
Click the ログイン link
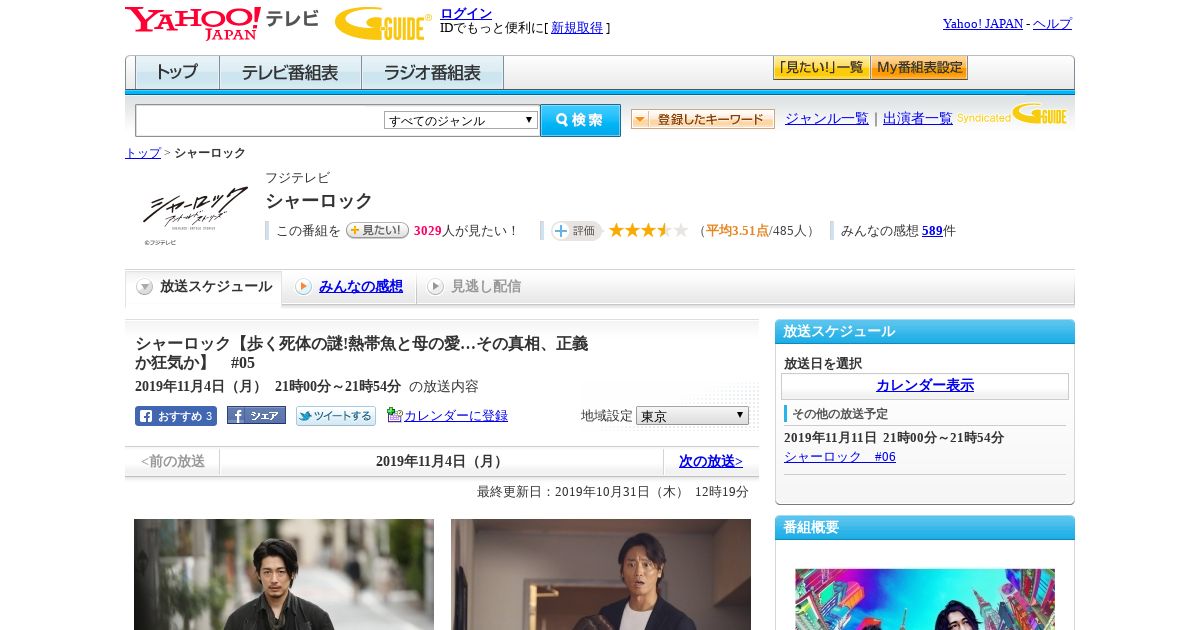click(466, 13)
